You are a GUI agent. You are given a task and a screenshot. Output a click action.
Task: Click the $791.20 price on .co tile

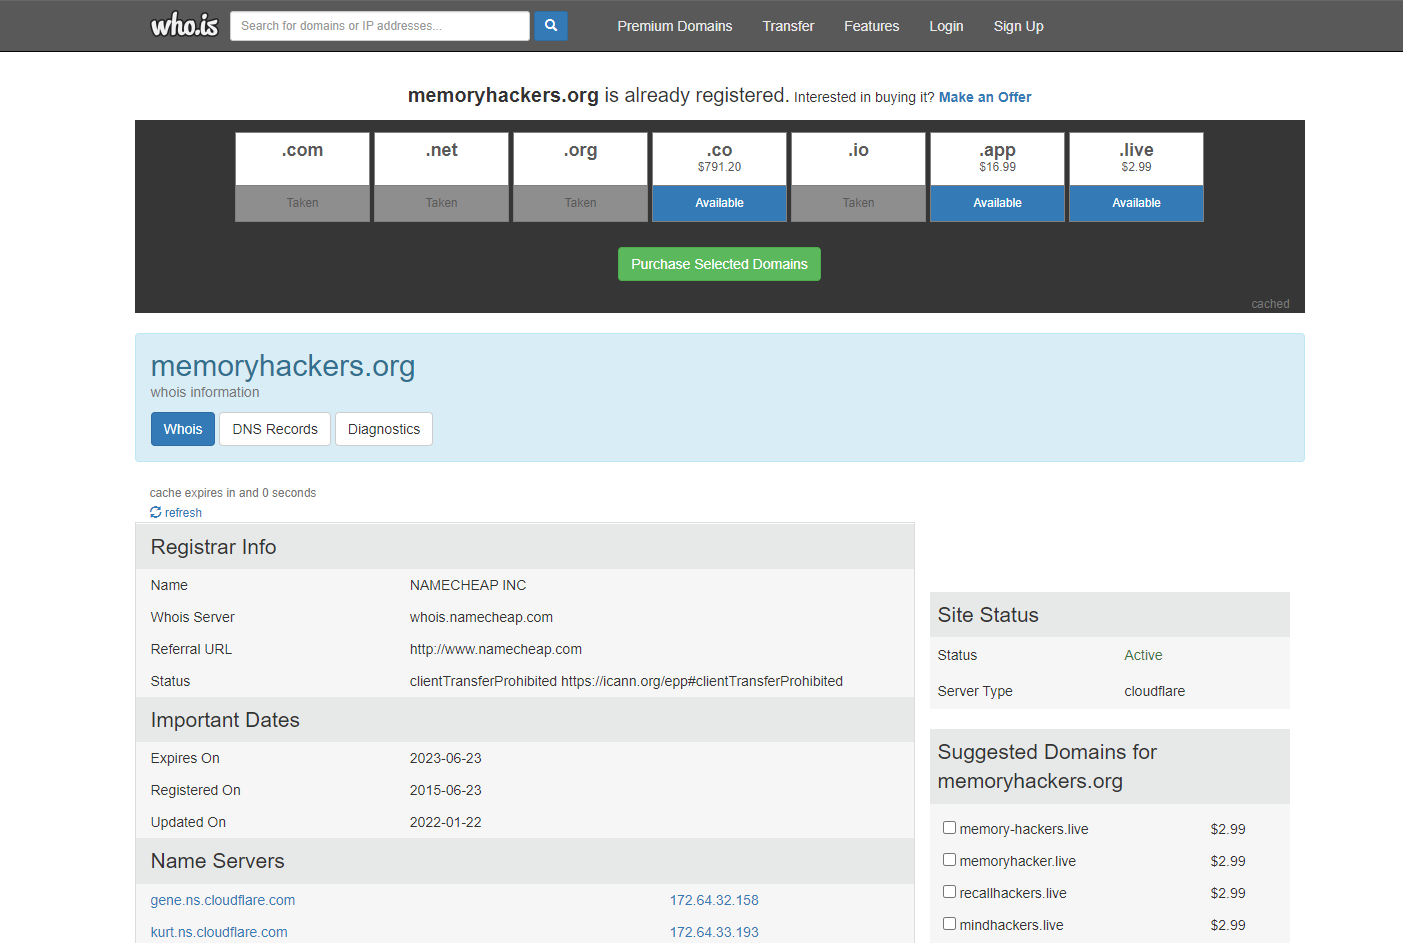click(x=720, y=167)
